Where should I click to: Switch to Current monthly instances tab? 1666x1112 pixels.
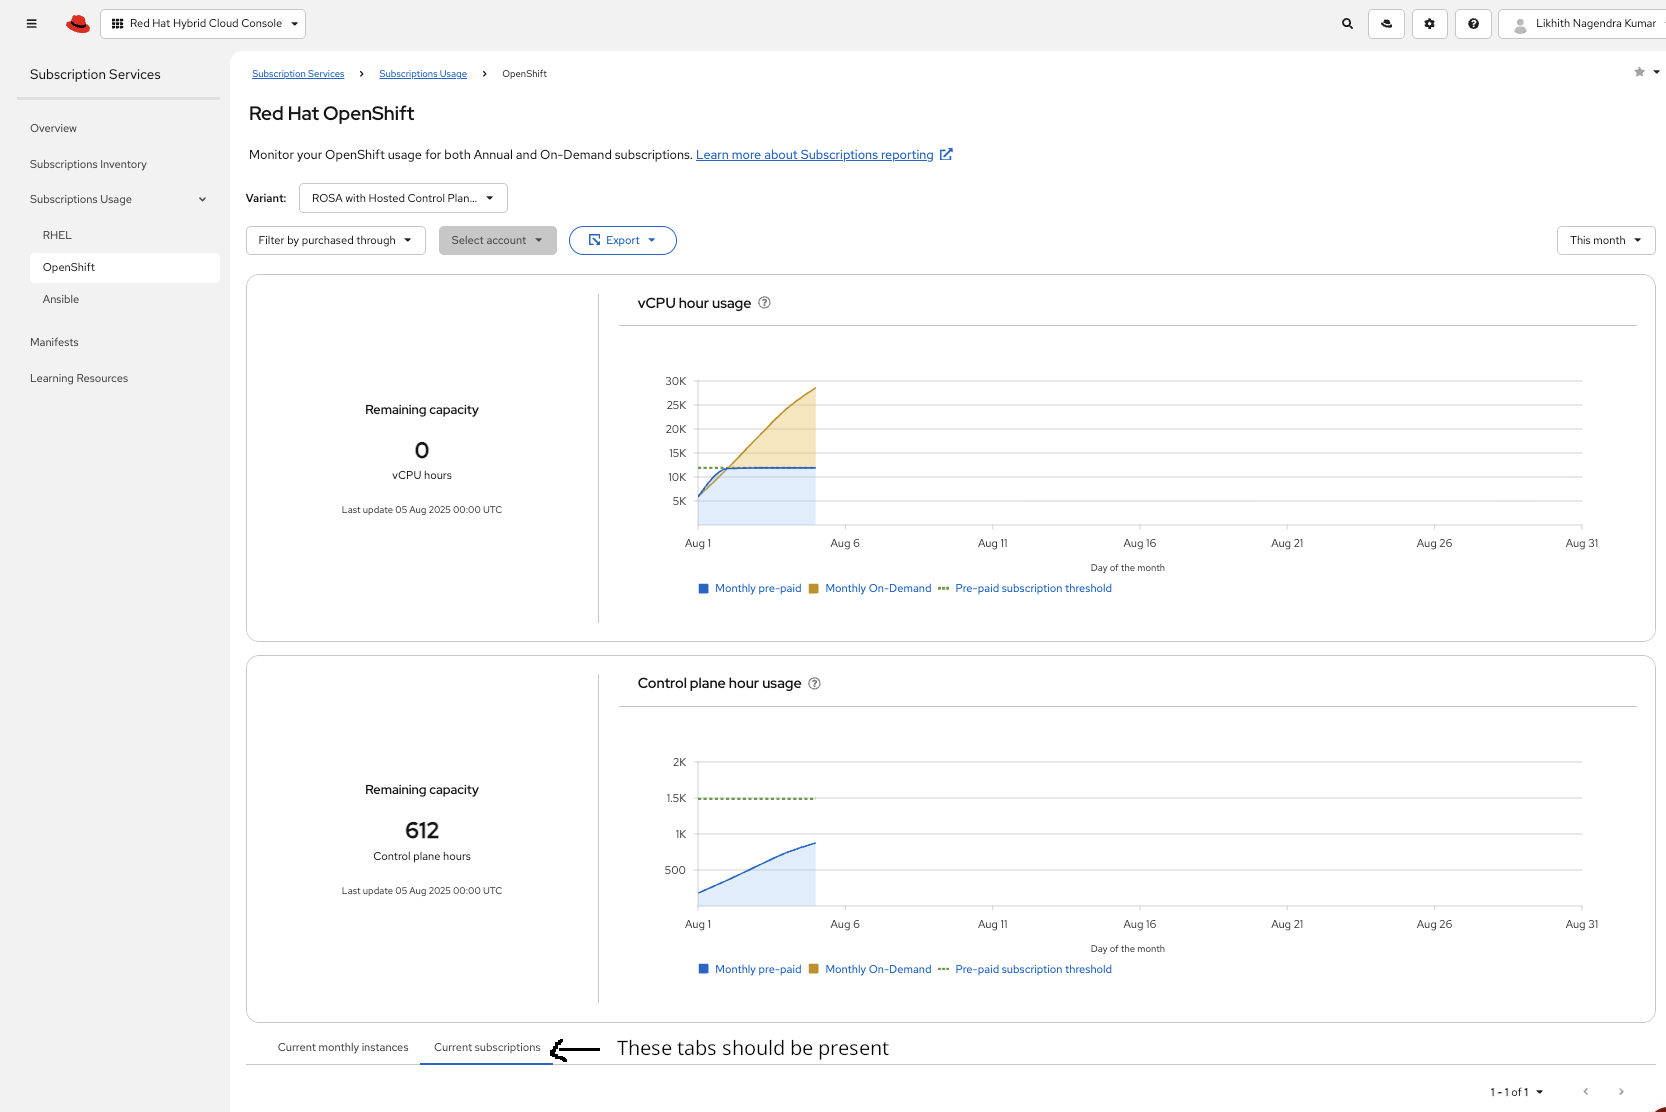tap(343, 1047)
